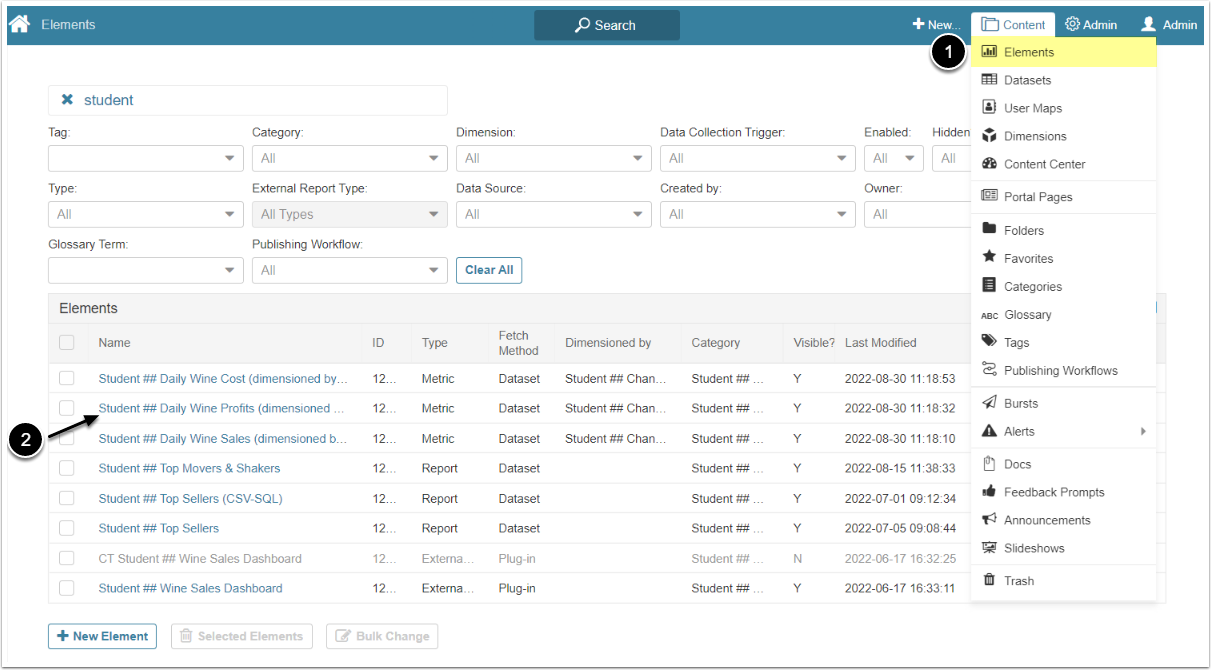Click the Favorites star icon
1211x670 pixels.
[x=989, y=258]
